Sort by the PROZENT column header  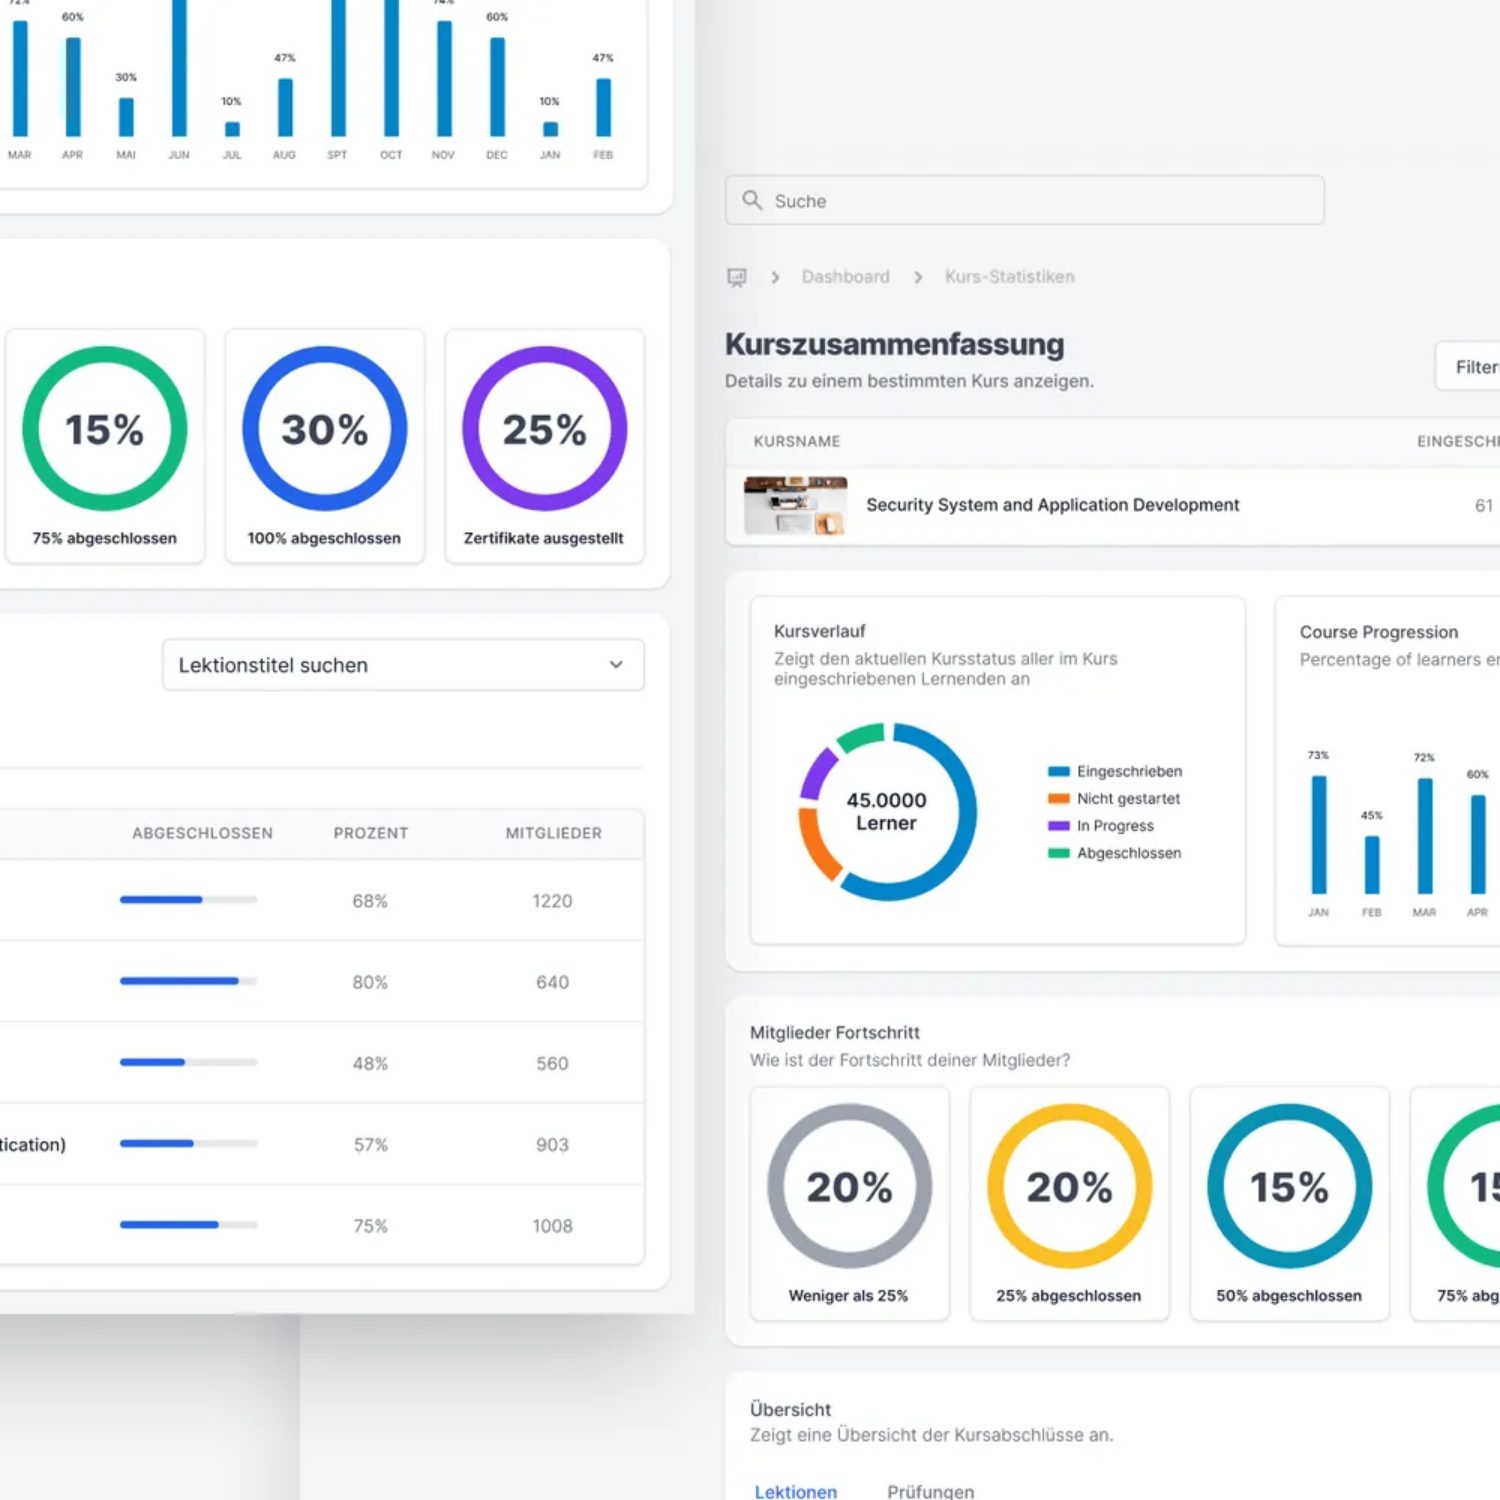coord(371,833)
